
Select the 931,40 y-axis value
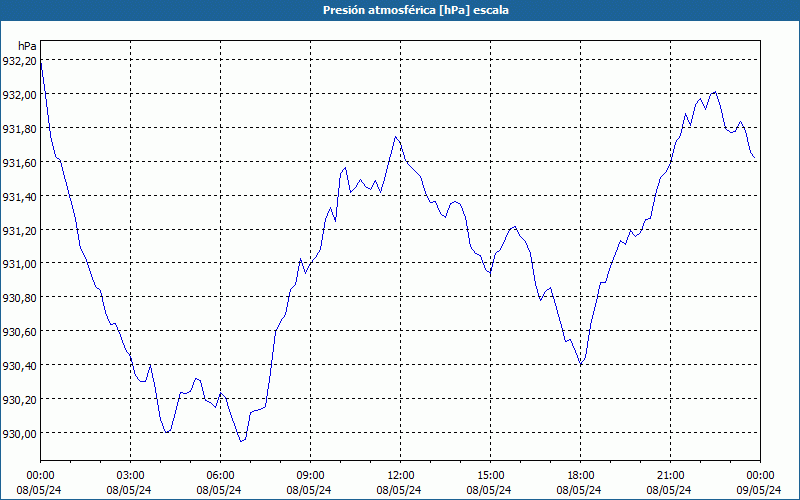tap(19, 197)
